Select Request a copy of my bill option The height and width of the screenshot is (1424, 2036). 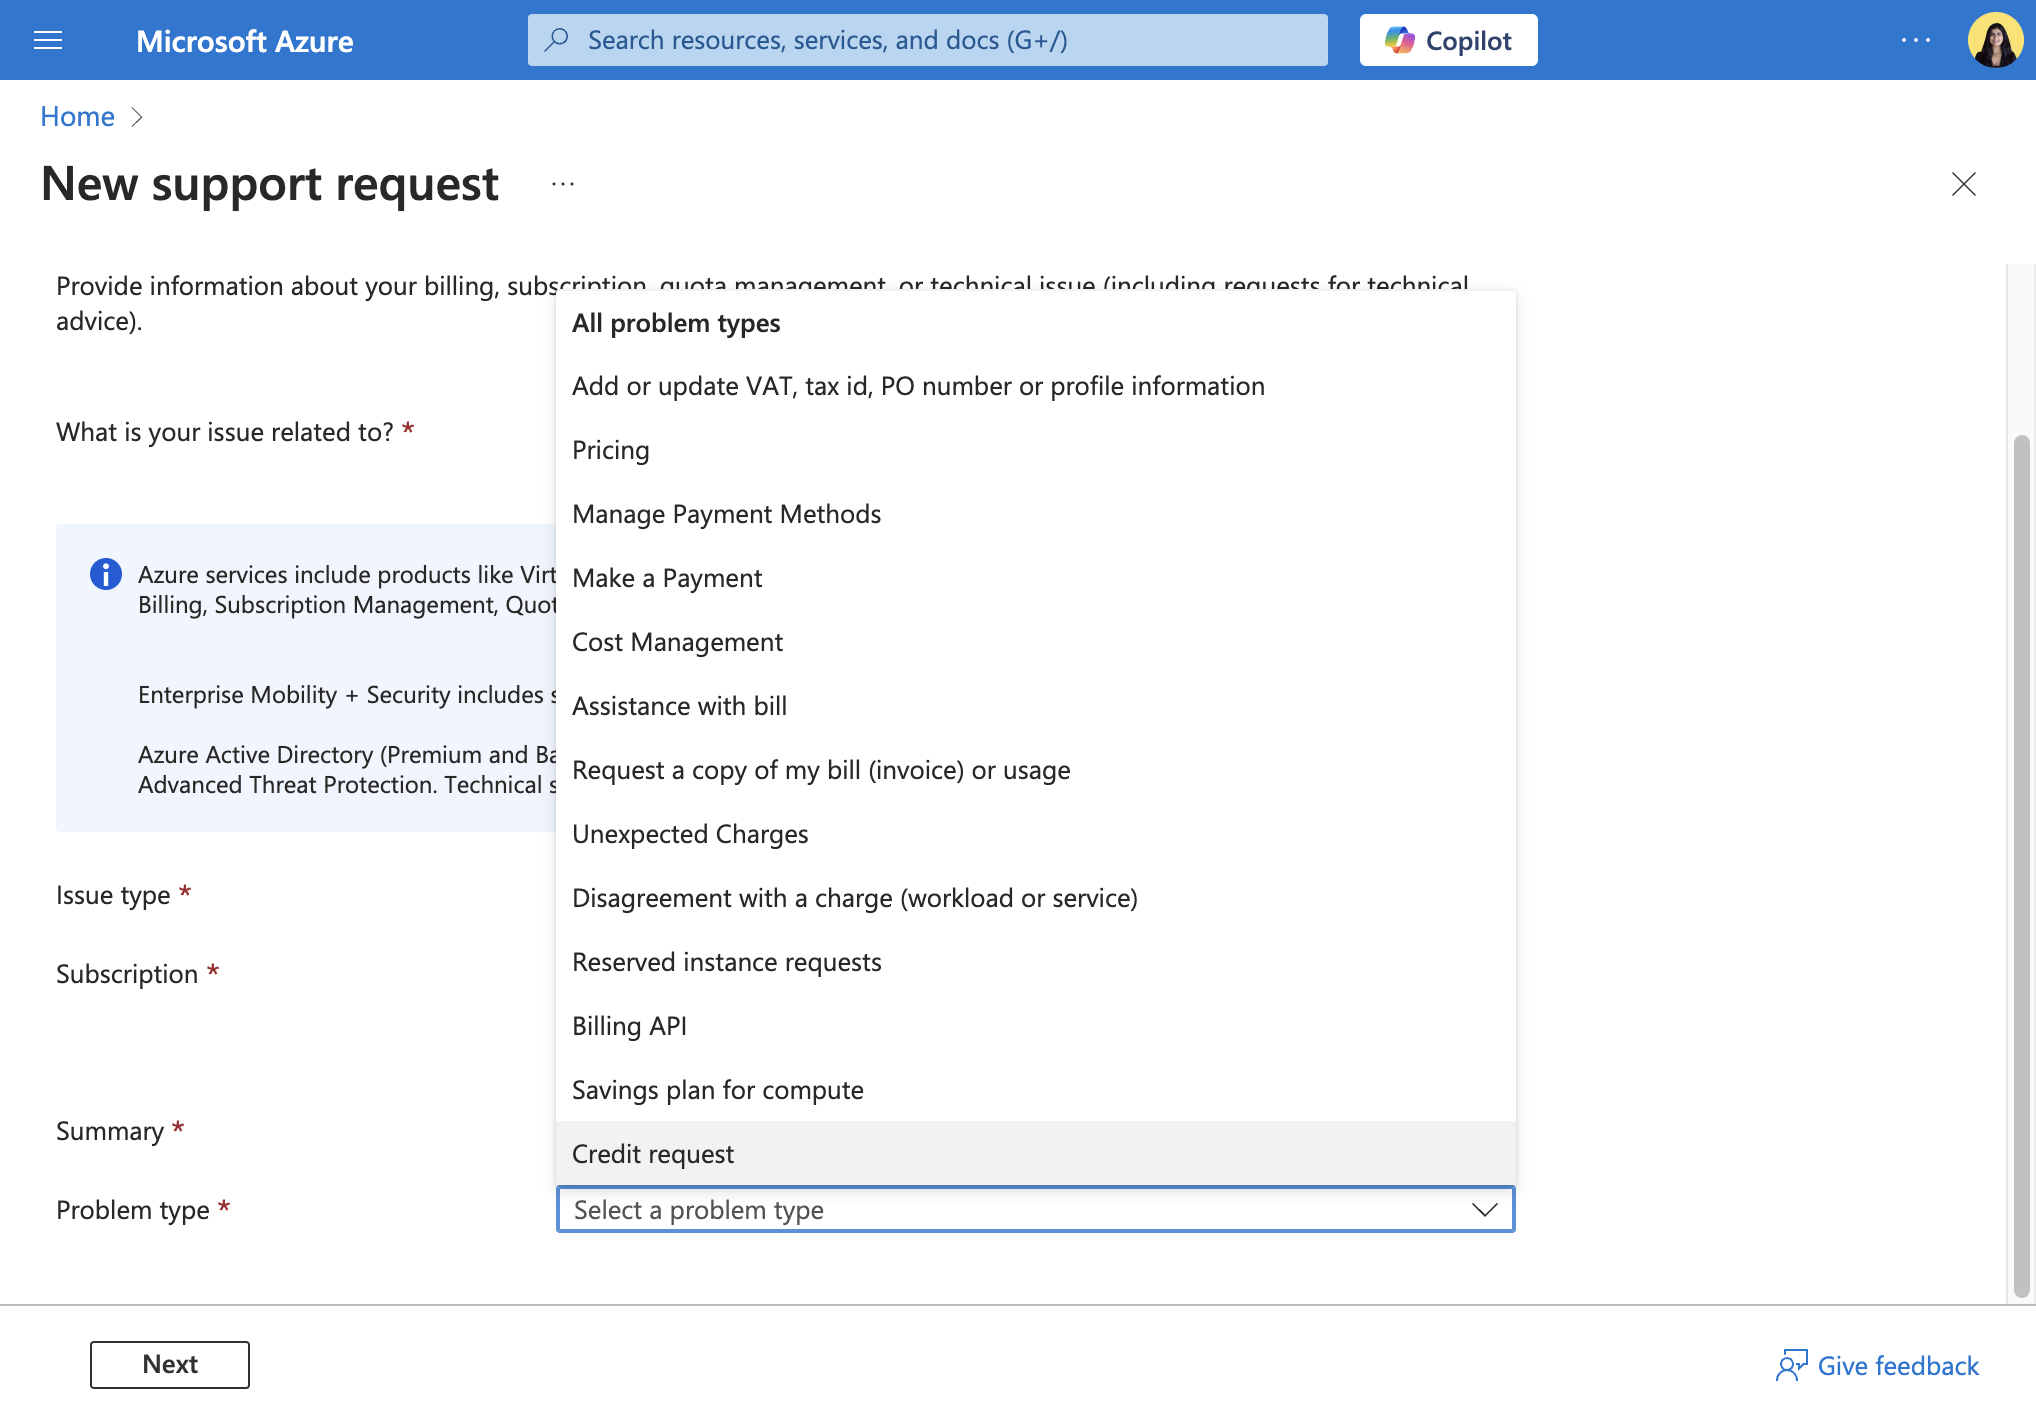(1035, 770)
